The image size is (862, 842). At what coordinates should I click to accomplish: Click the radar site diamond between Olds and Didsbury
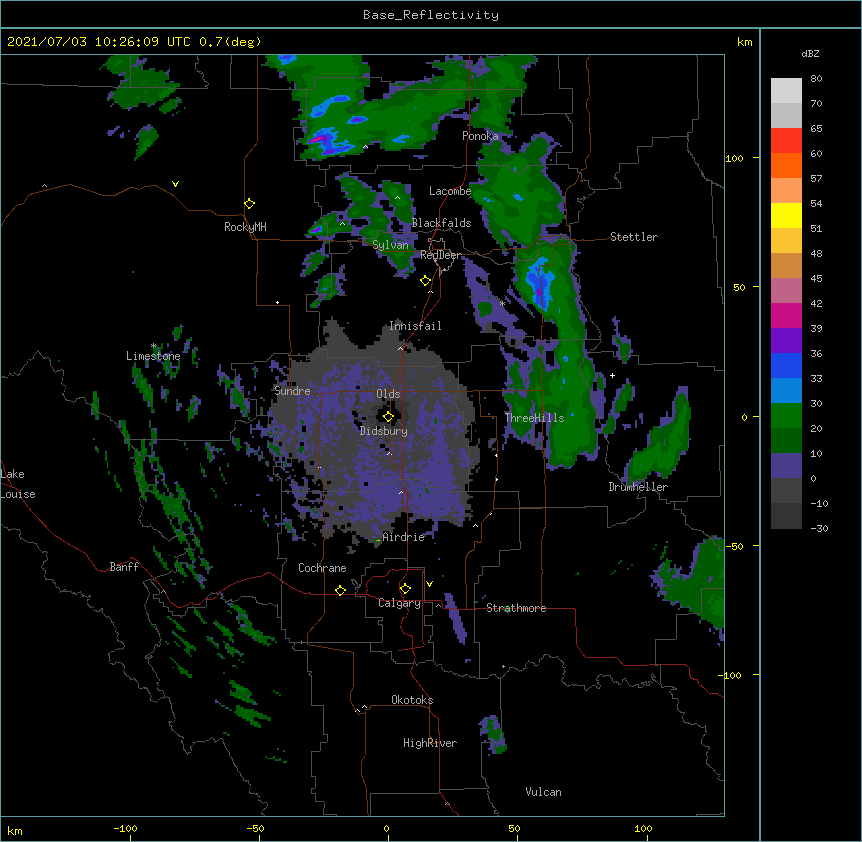coord(388,417)
